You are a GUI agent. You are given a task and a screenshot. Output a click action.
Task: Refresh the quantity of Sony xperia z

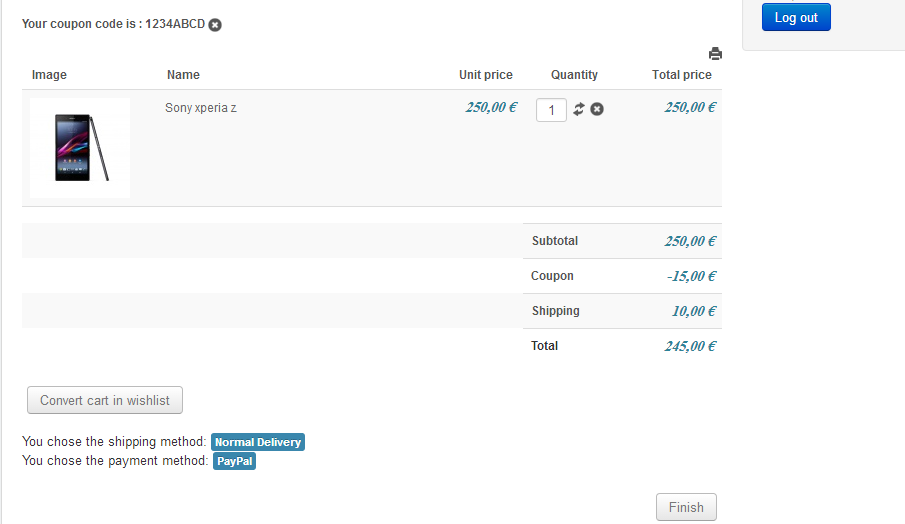point(579,109)
